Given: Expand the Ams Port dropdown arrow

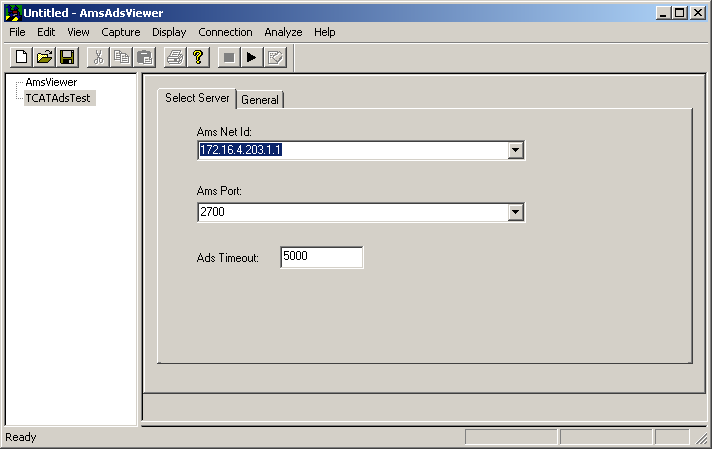Looking at the screenshot, I should coord(515,212).
